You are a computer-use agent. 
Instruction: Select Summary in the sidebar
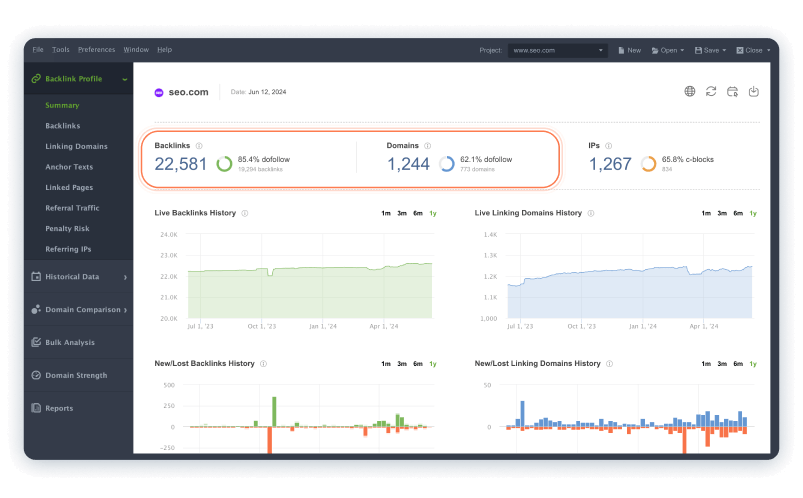62,105
